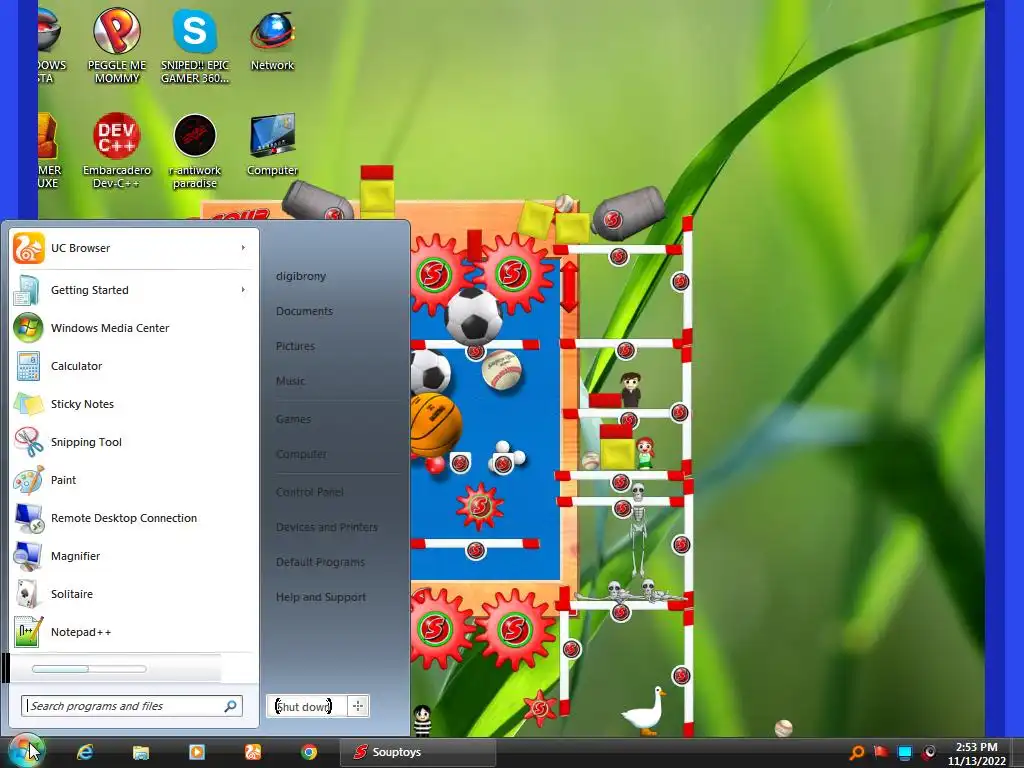Screen dimensions: 1024x768
Task: Click the search magnifier in Start menu
Action: pyautogui.click(x=231, y=706)
